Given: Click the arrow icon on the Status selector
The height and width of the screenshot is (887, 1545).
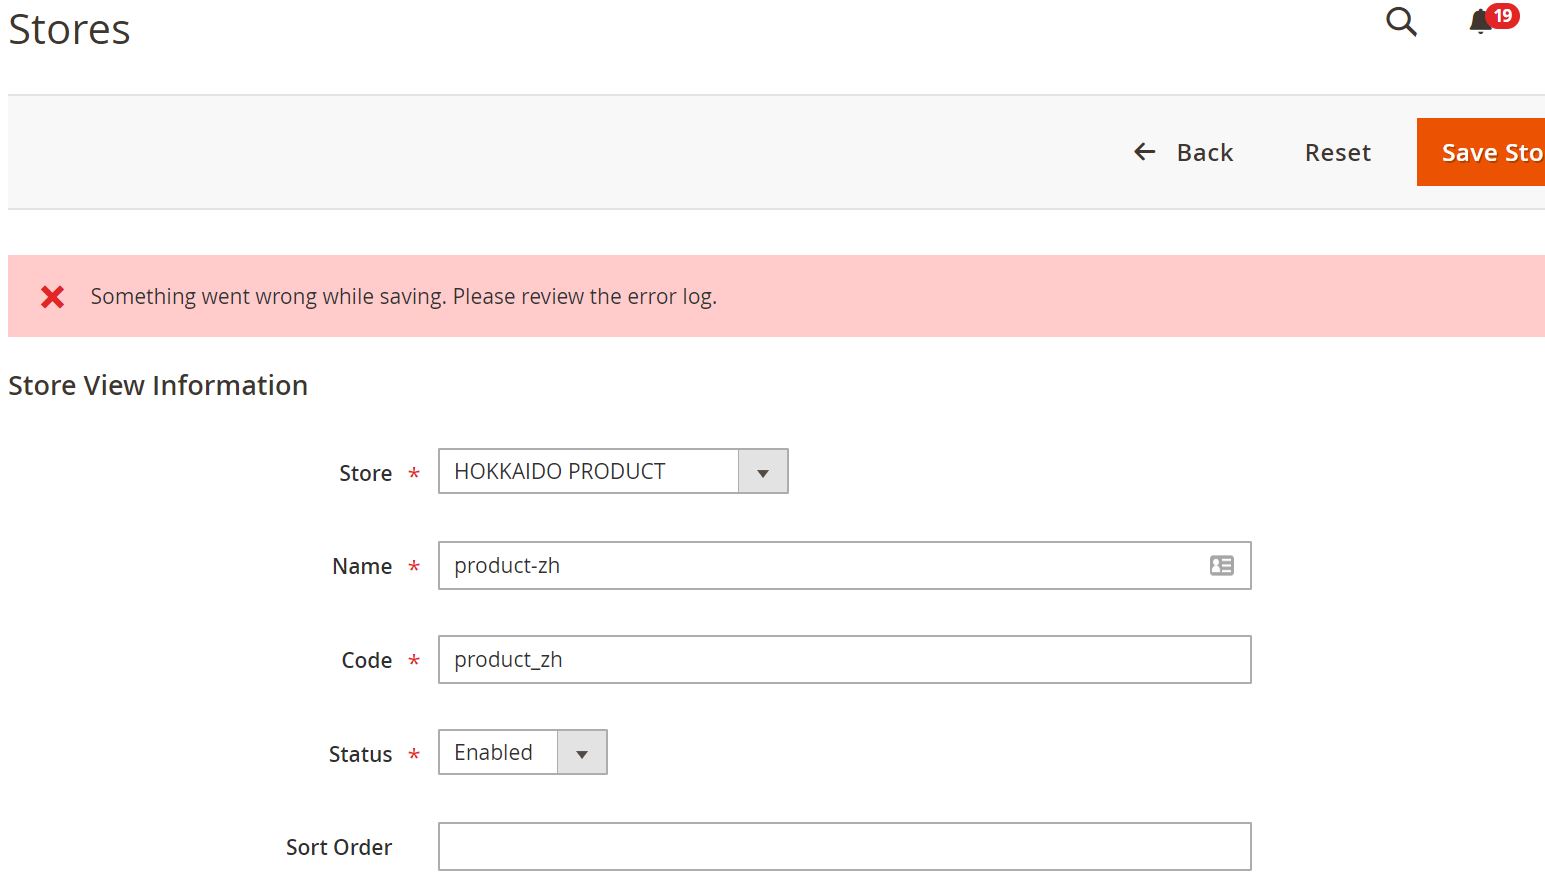Looking at the screenshot, I should click(x=582, y=752).
